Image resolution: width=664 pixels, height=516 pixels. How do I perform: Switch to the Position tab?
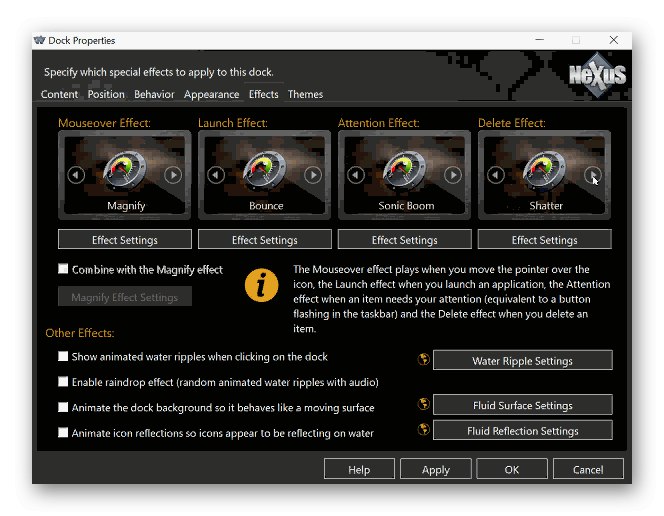click(106, 94)
